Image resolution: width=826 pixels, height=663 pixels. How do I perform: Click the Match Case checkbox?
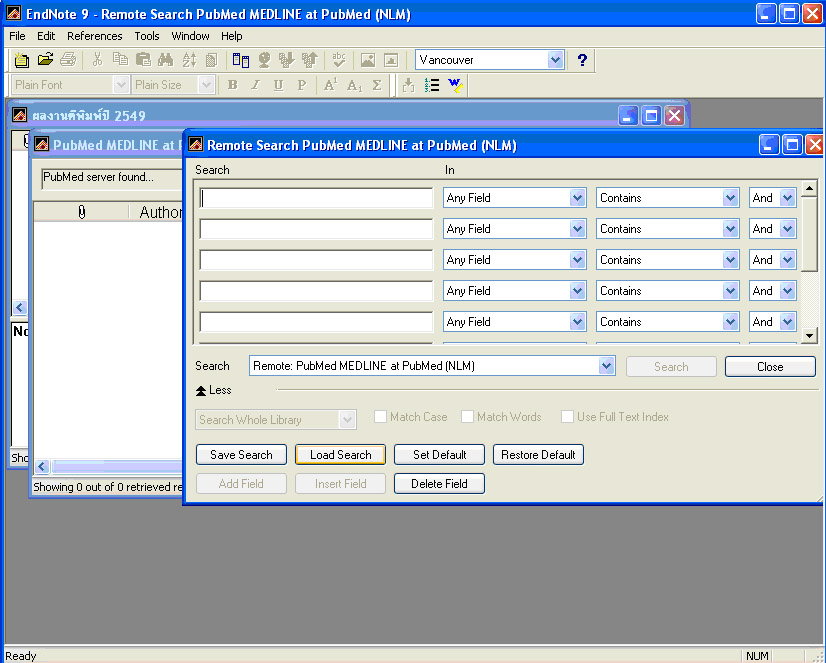click(x=380, y=417)
